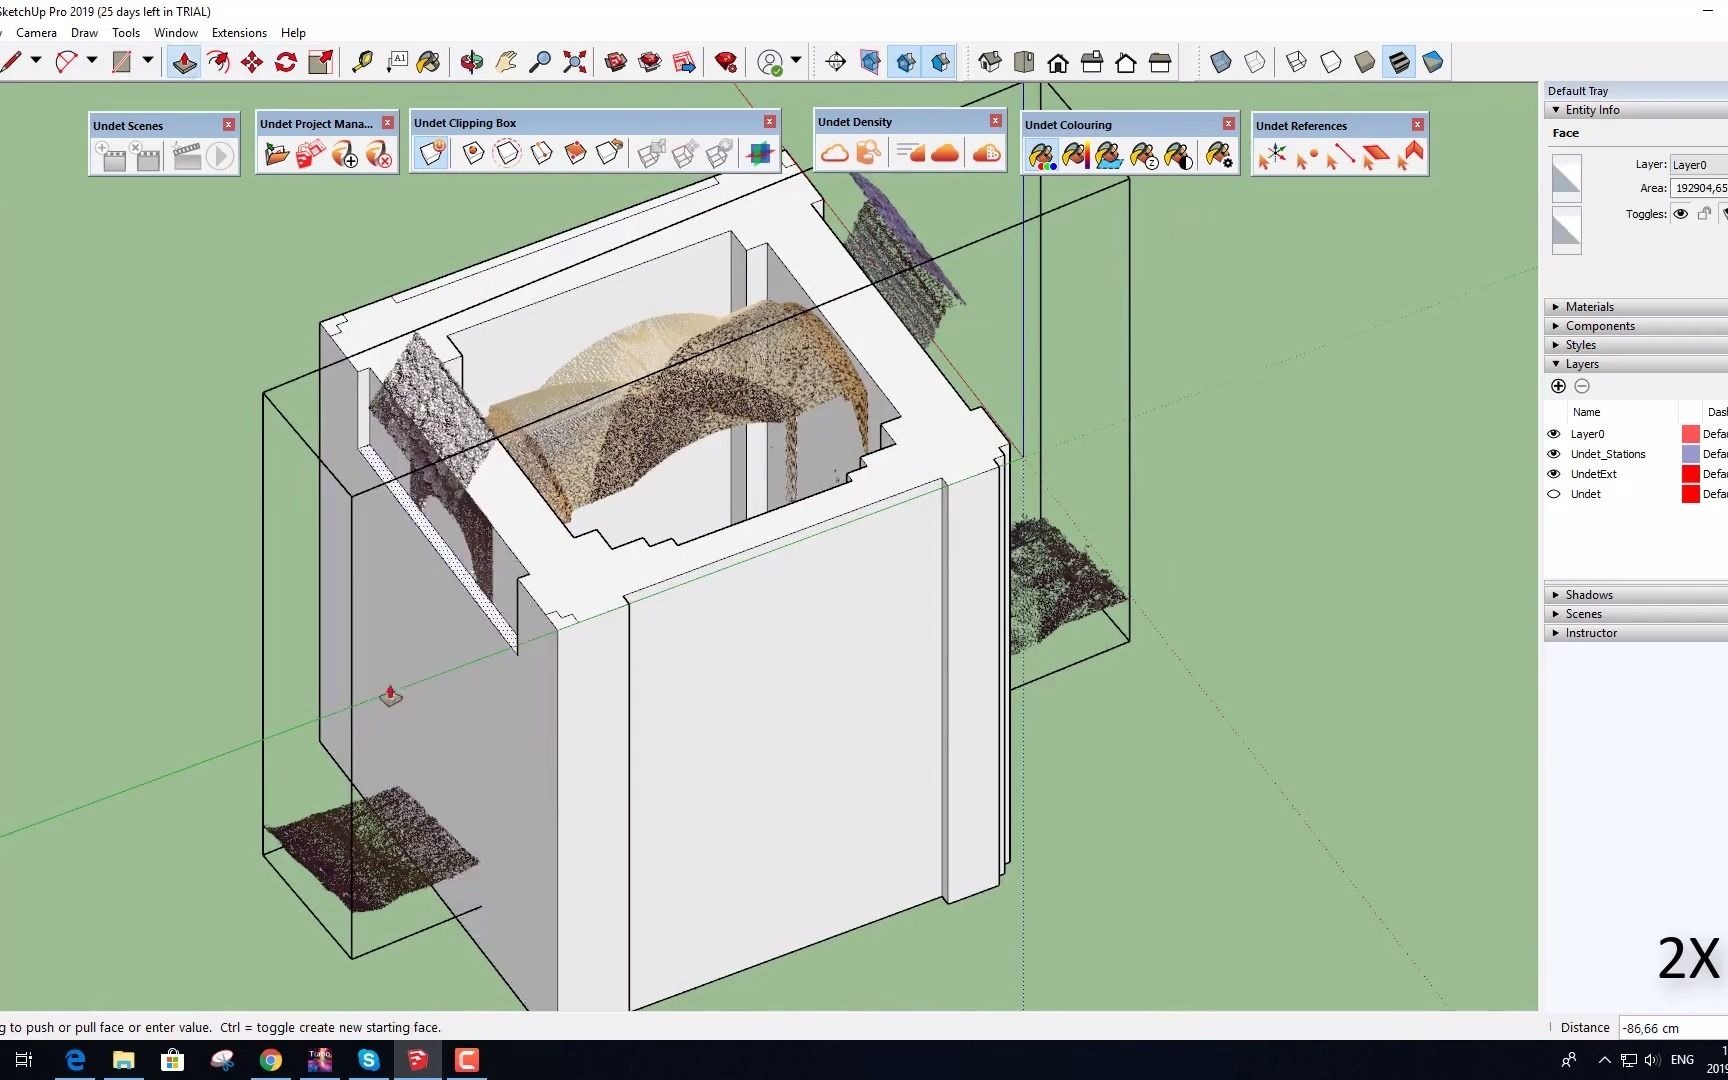The height and width of the screenshot is (1080, 1728).
Task: Switch to X-ray face style
Action: [1220, 62]
